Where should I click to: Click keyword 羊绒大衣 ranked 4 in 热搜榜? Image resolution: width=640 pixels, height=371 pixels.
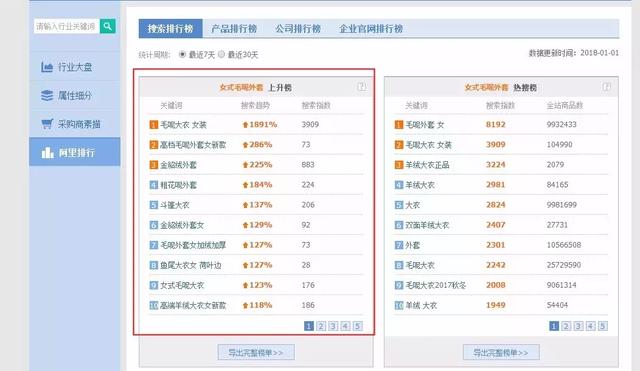(420, 185)
